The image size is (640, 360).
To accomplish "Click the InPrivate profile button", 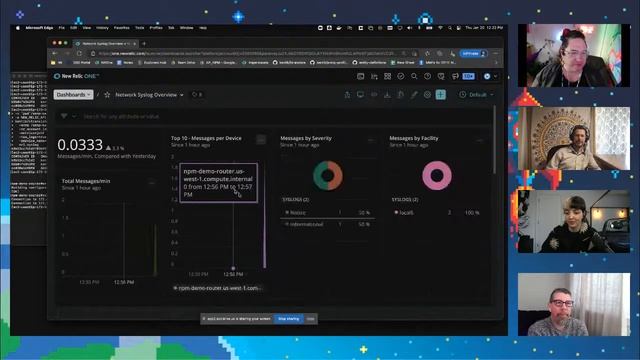I will [473, 53].
